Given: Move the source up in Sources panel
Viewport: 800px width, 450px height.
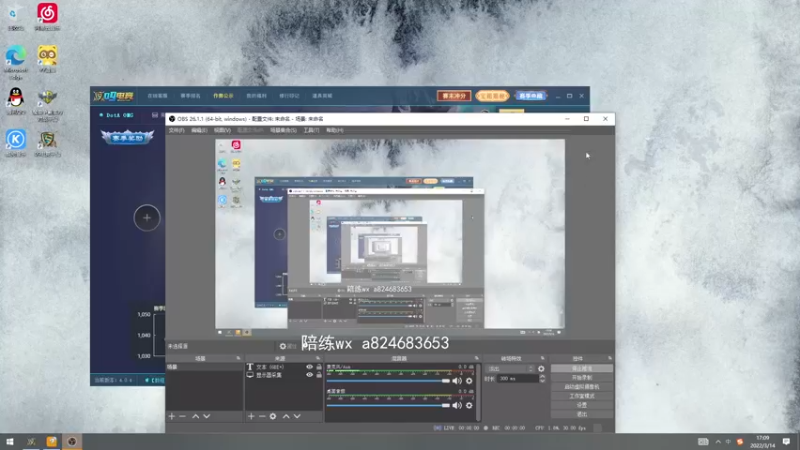Looking at the screenshot, I should click(286, 416).
